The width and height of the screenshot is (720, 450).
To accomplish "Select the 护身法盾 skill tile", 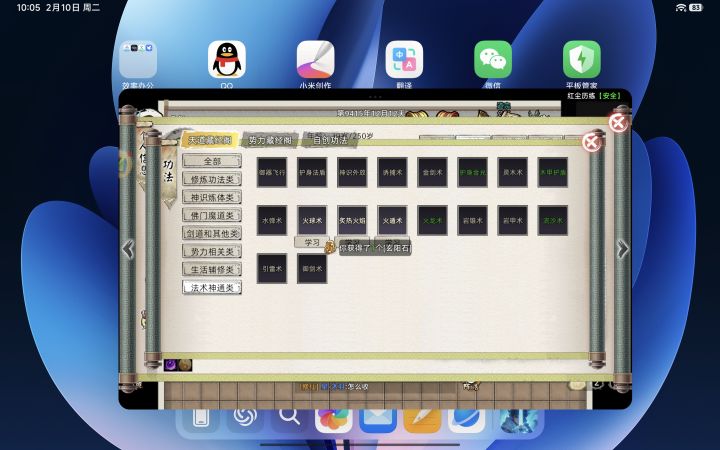I will [312, 172].
